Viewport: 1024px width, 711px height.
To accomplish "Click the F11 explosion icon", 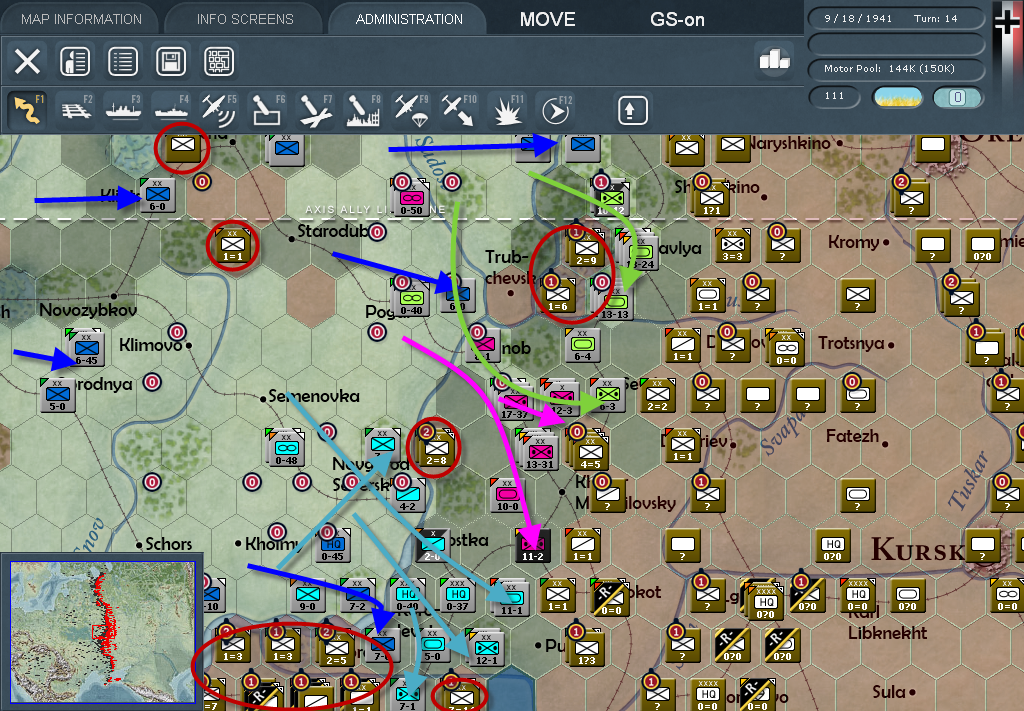I will coord(507,109).
